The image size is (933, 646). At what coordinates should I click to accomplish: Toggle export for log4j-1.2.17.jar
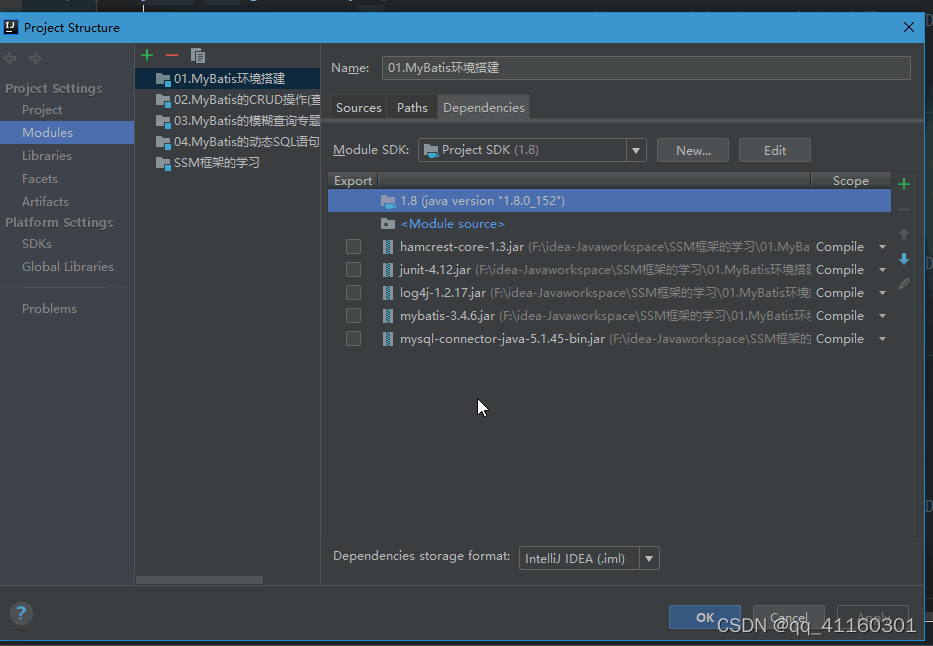(x=353, y=293)
